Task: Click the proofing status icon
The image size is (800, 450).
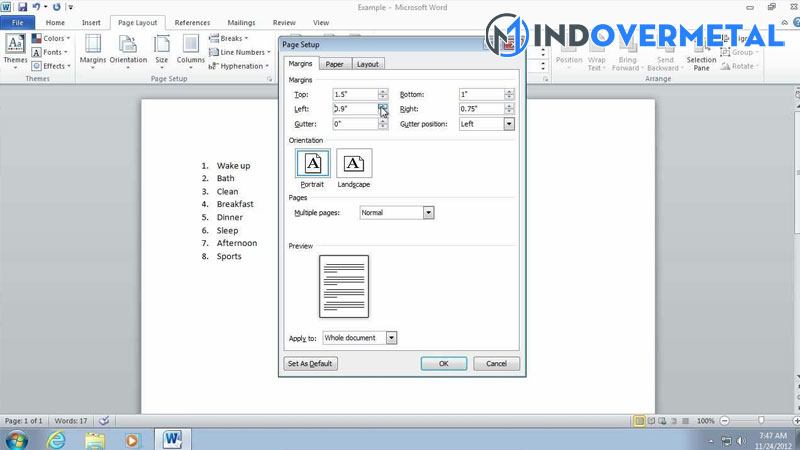Action: point(104,421)
